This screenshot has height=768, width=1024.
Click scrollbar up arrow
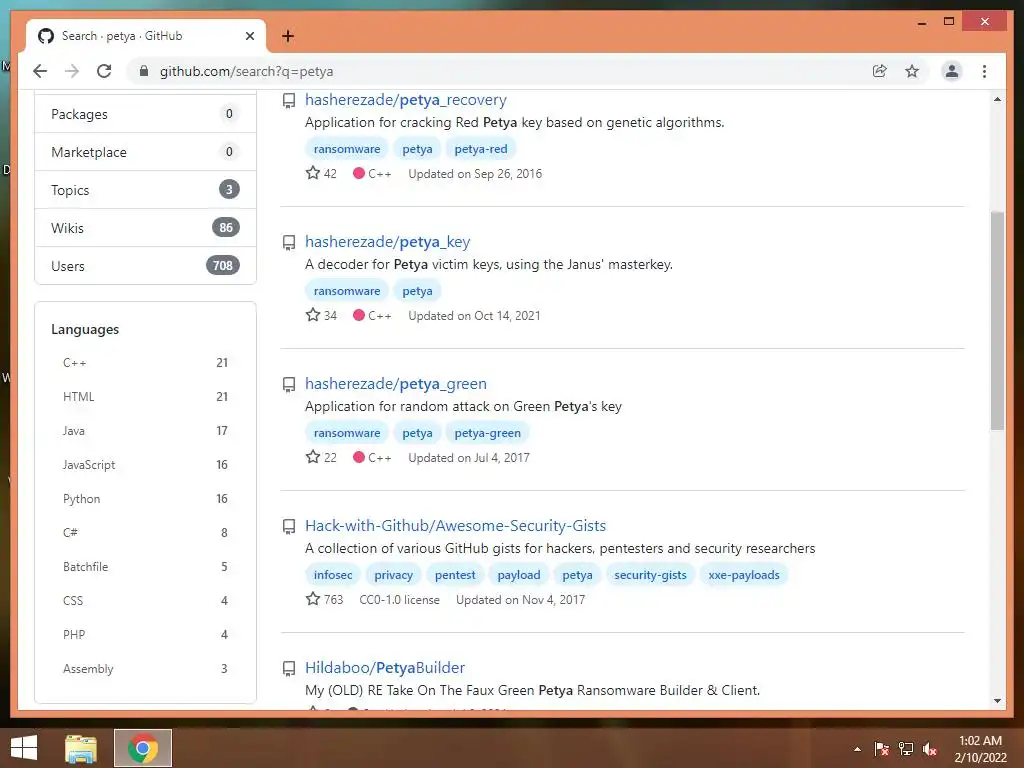(997, 99)
